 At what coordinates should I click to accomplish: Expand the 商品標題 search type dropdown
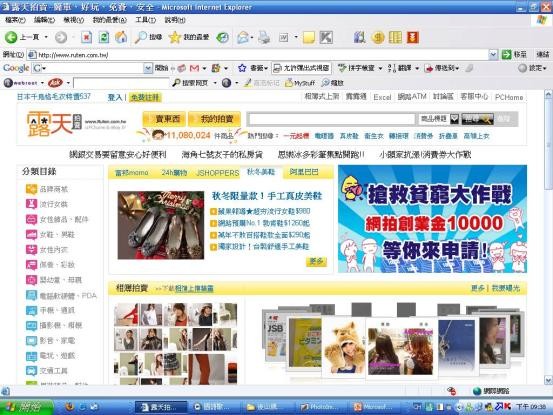(455, 119)
